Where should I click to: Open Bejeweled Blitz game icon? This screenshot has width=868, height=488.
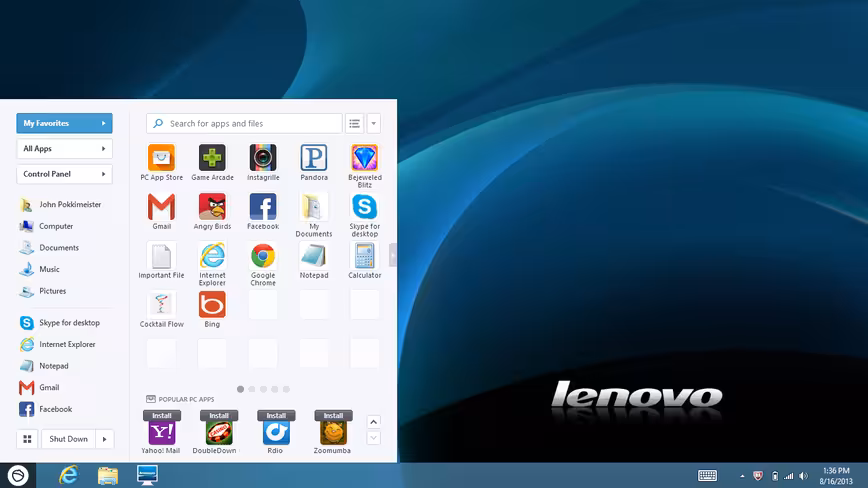tap(365, 158)
